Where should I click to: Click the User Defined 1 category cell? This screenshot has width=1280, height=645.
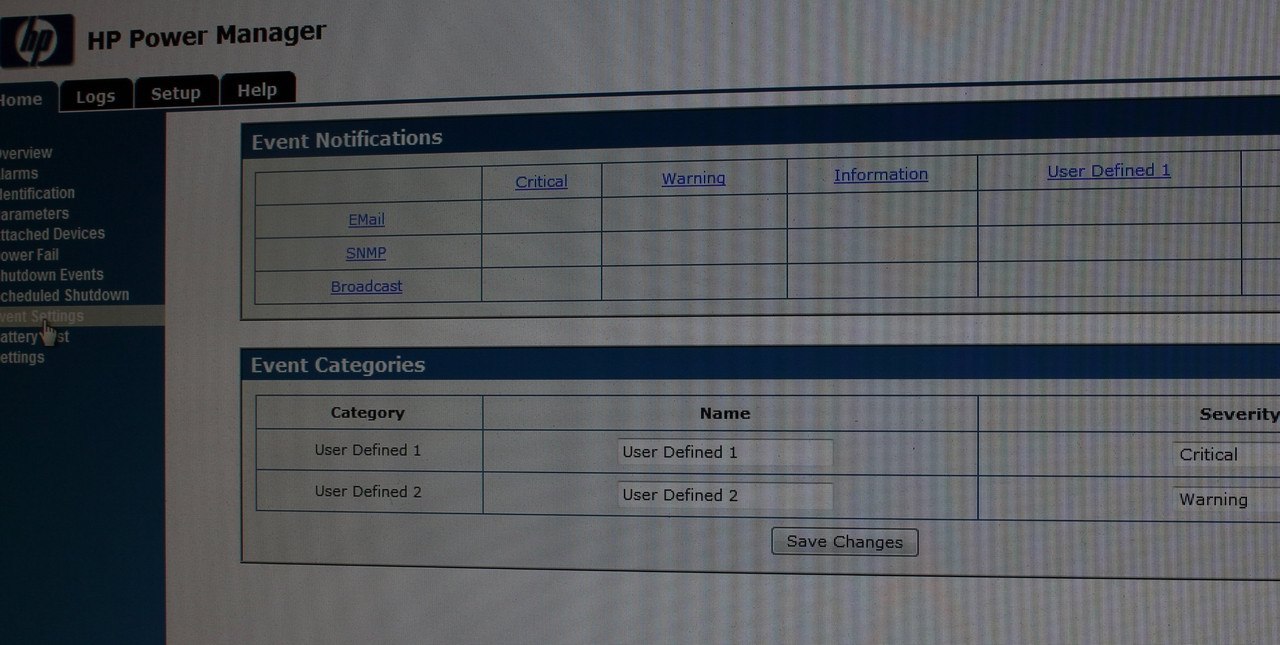coord(368,450)
